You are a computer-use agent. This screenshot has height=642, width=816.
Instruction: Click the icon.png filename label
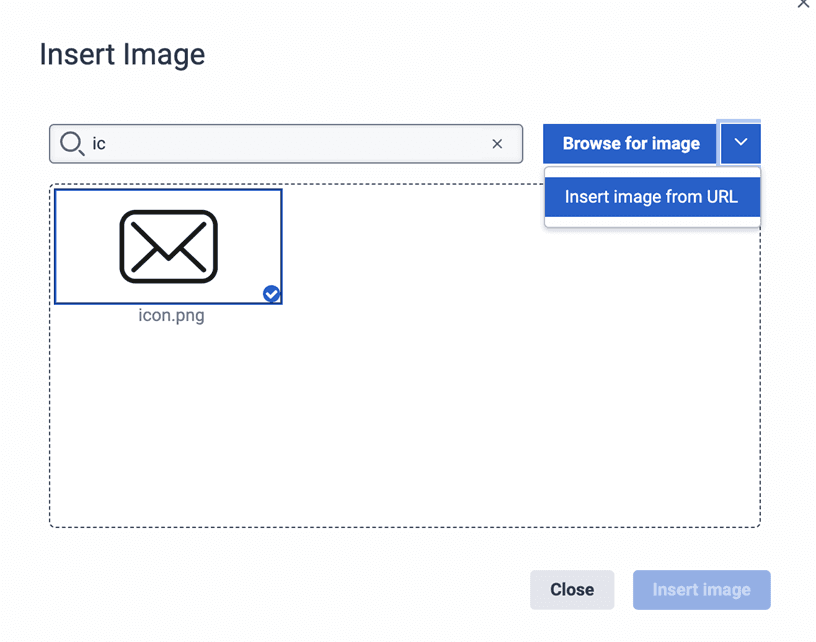coord(171,316)
